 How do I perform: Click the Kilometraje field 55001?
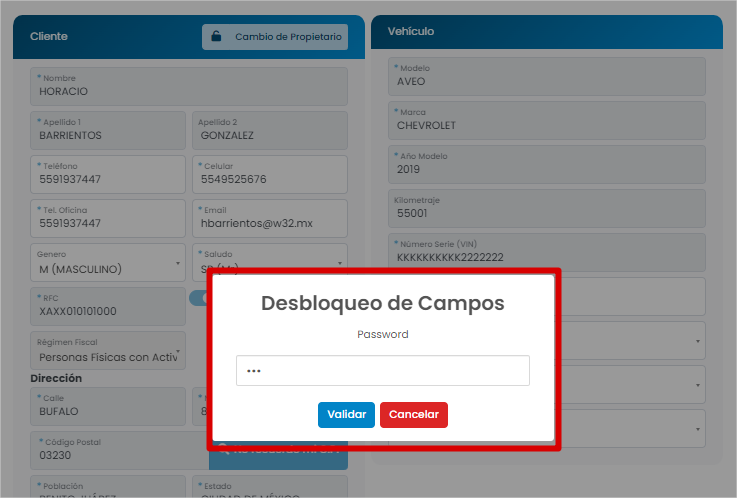click(547, 209)
